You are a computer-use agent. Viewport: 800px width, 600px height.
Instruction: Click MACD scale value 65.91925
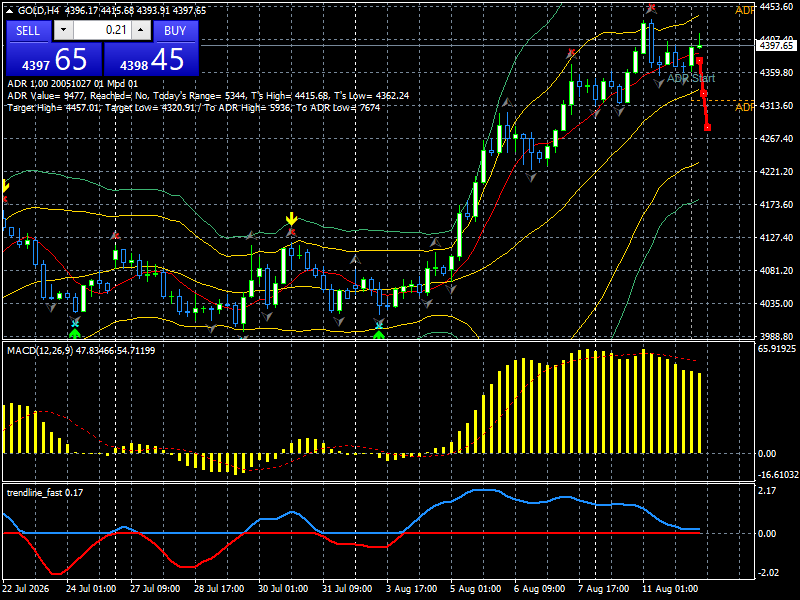(777, 349)
